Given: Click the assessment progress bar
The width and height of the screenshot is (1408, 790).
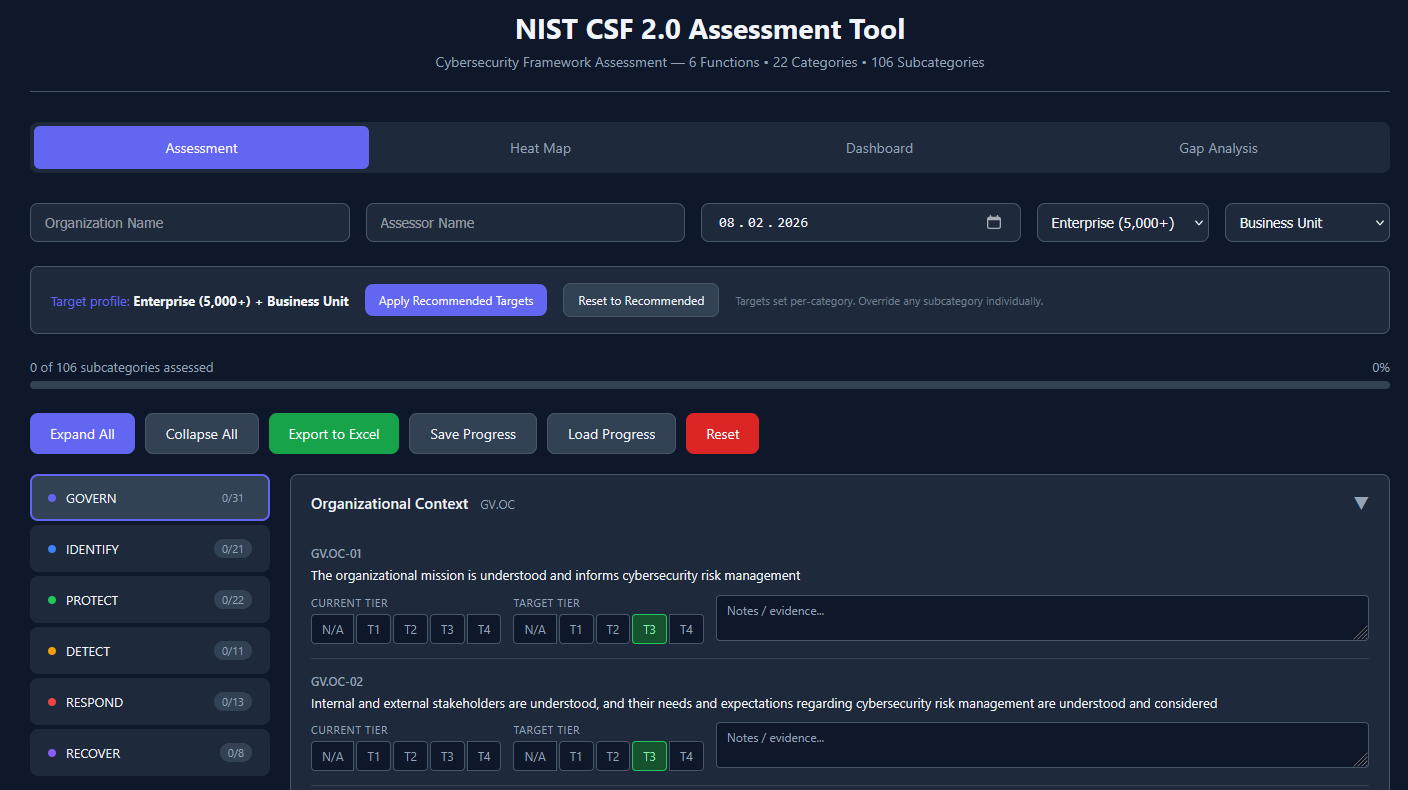Looking at the screenshot, I should [x=710, y=385].
